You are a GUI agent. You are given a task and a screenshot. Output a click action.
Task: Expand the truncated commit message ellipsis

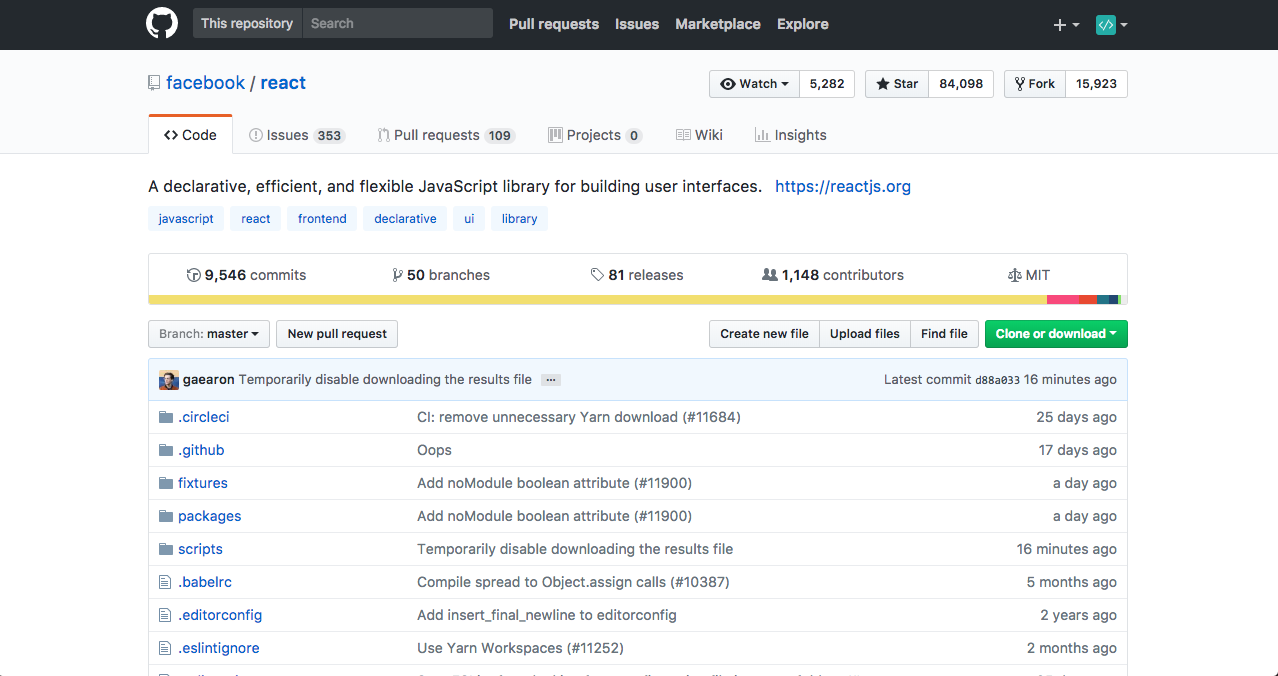[550, 379]
